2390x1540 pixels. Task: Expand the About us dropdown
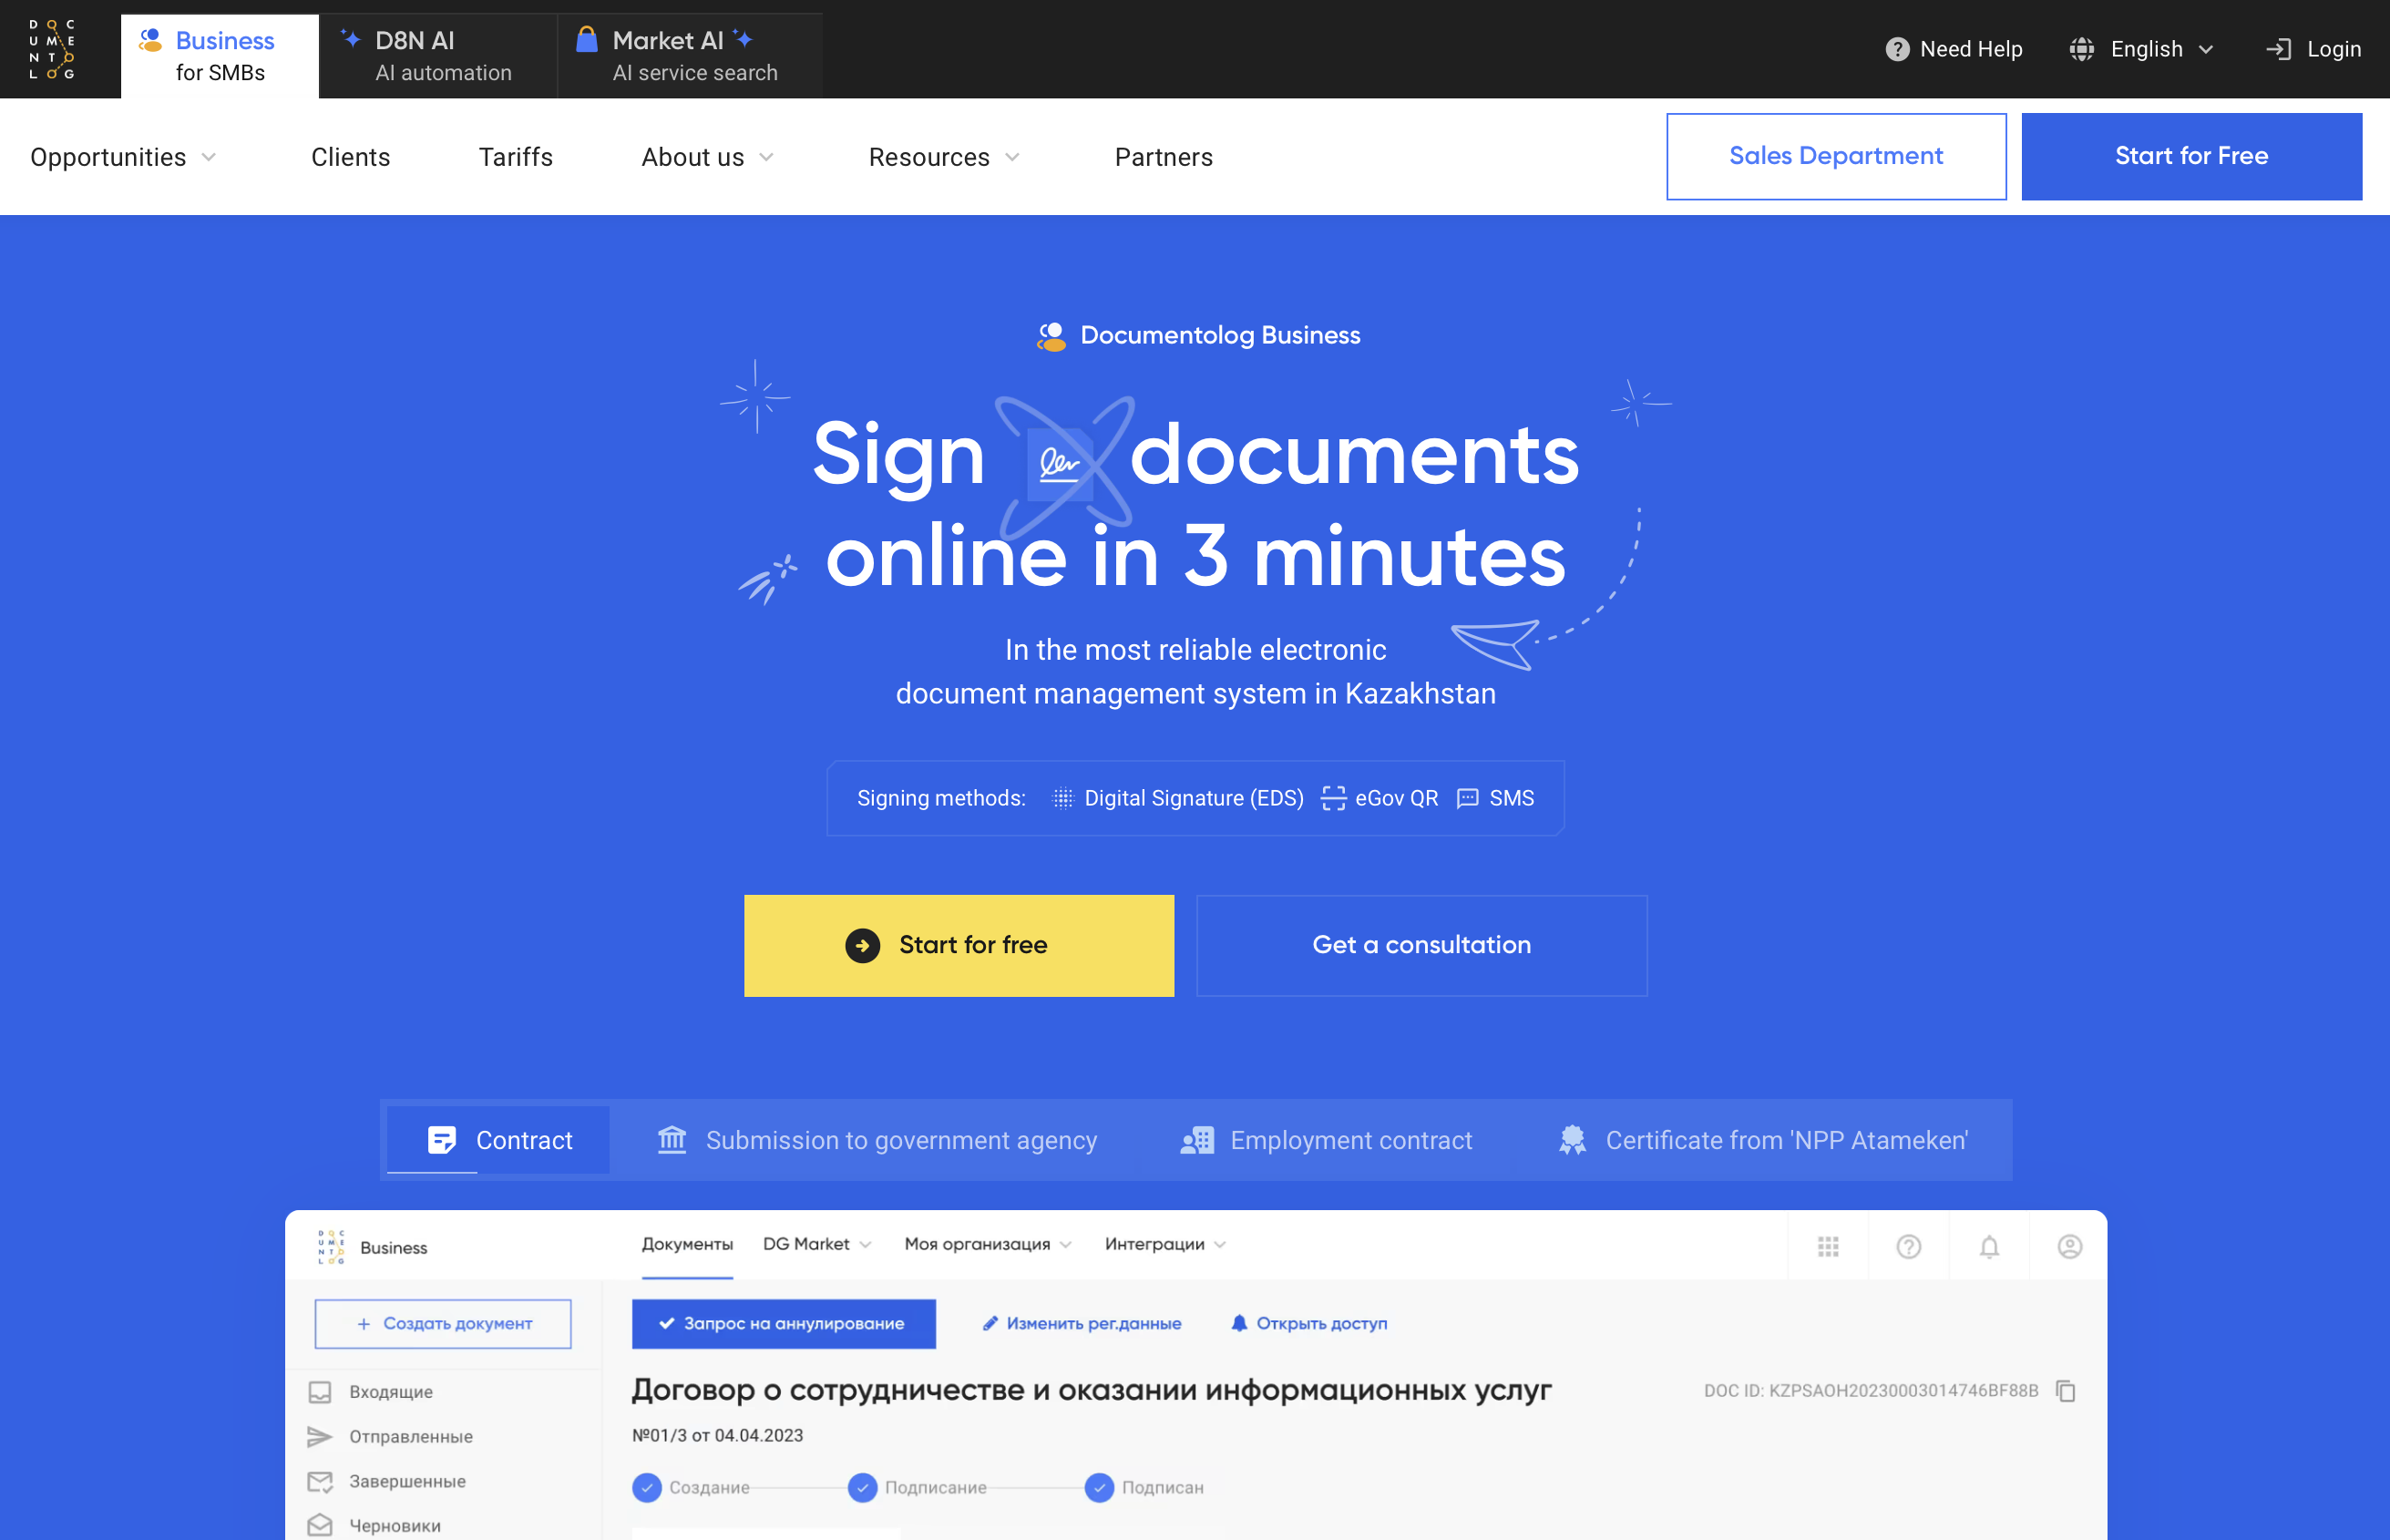pyautogui.click(x=707, y=157)
